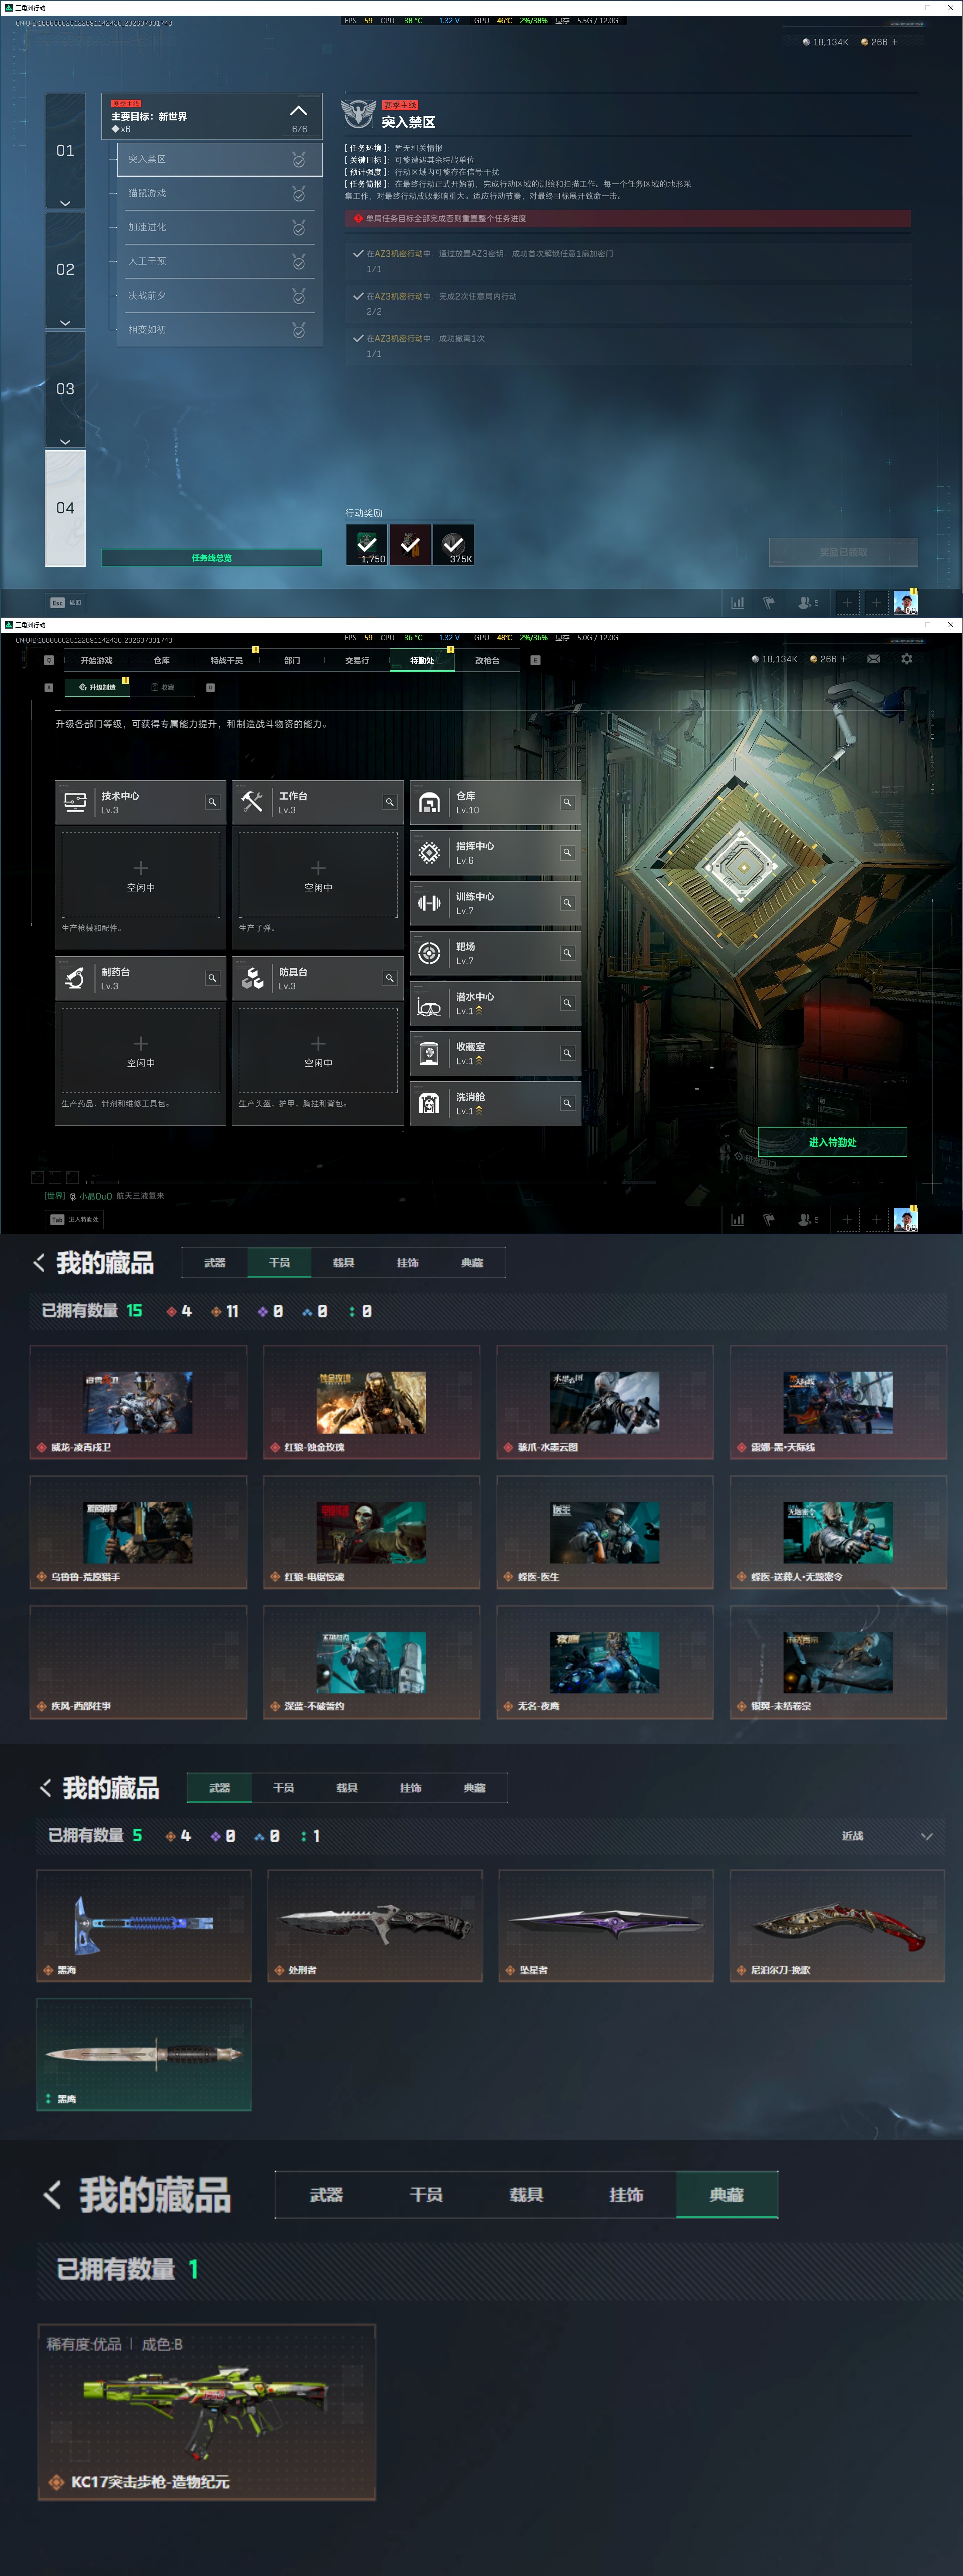Screen dimensions: 963x2576
Task: Switch to the 开始游戏 tab
Action: (x=97, y=661)
